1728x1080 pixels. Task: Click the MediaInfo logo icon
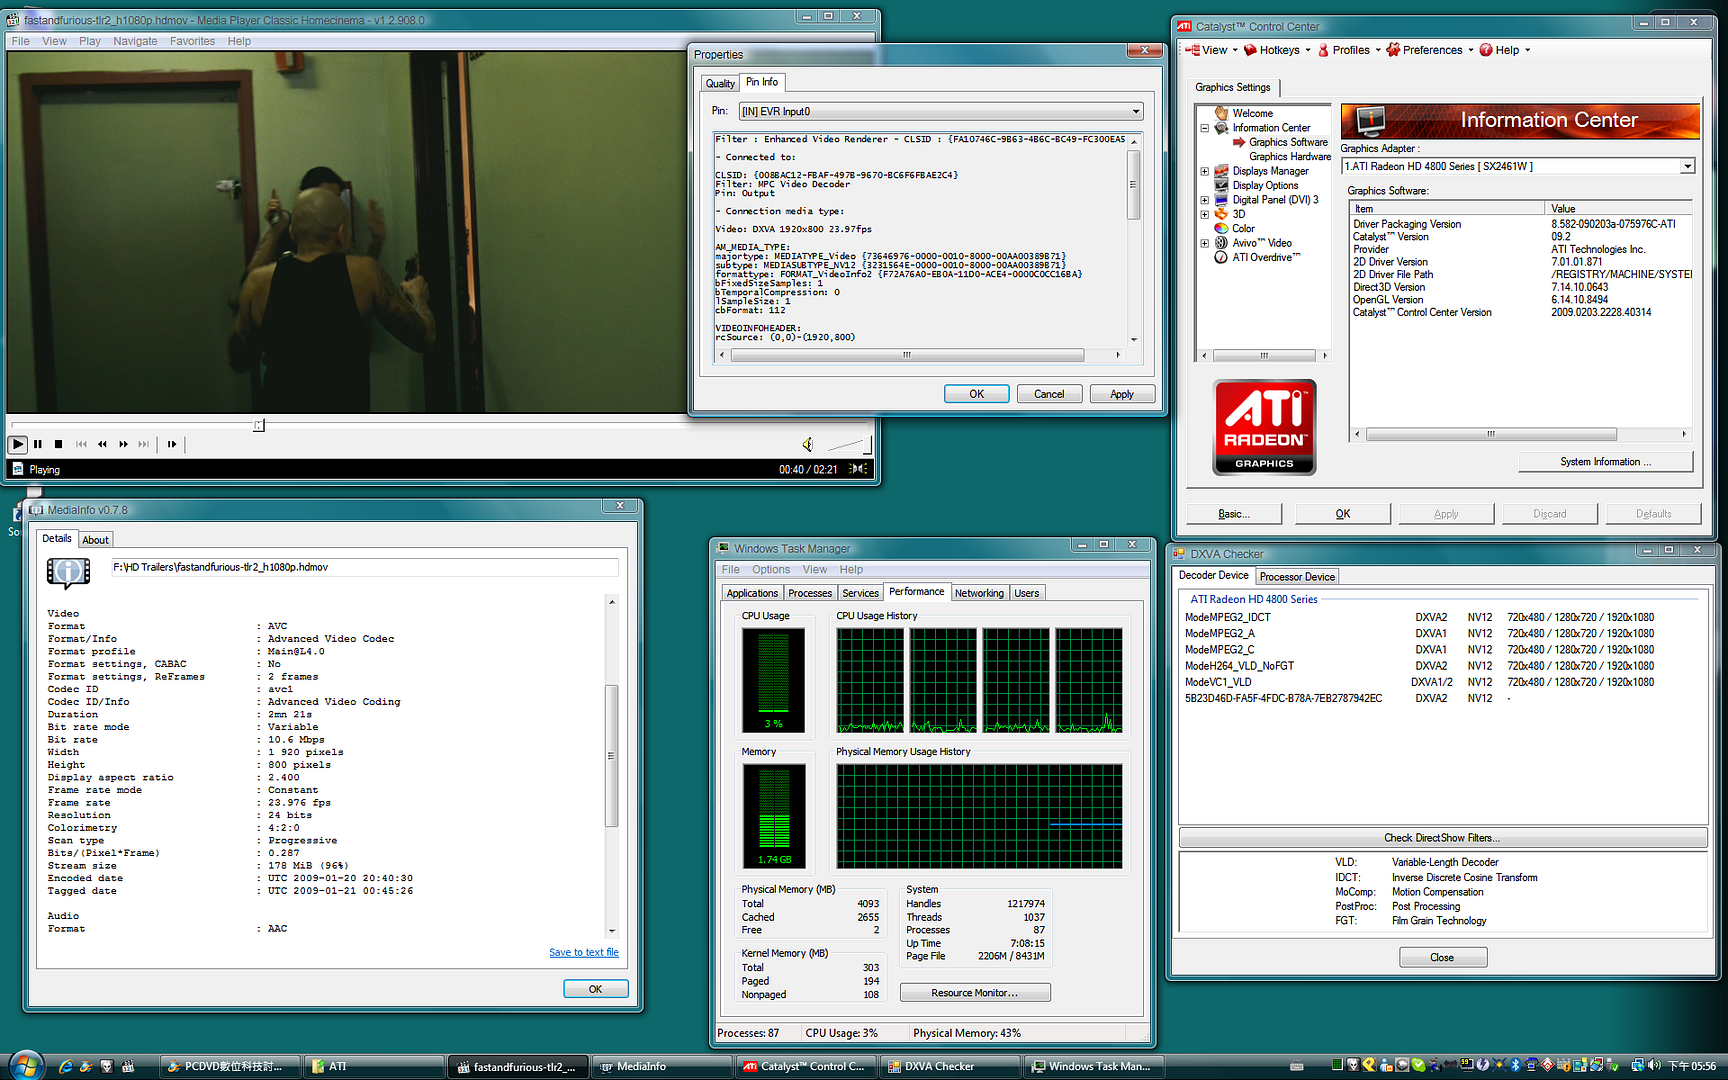point(68,572)
